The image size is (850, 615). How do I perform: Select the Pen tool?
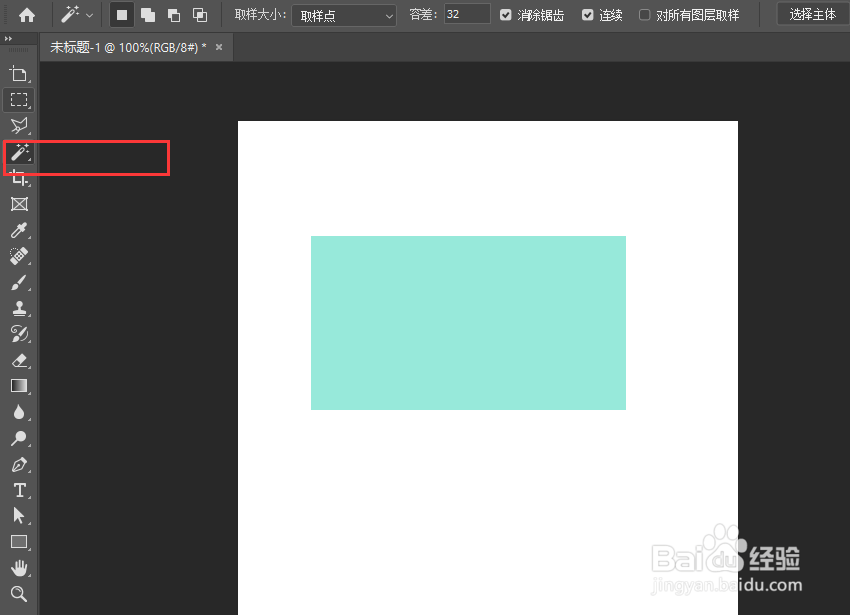(20, 464)
